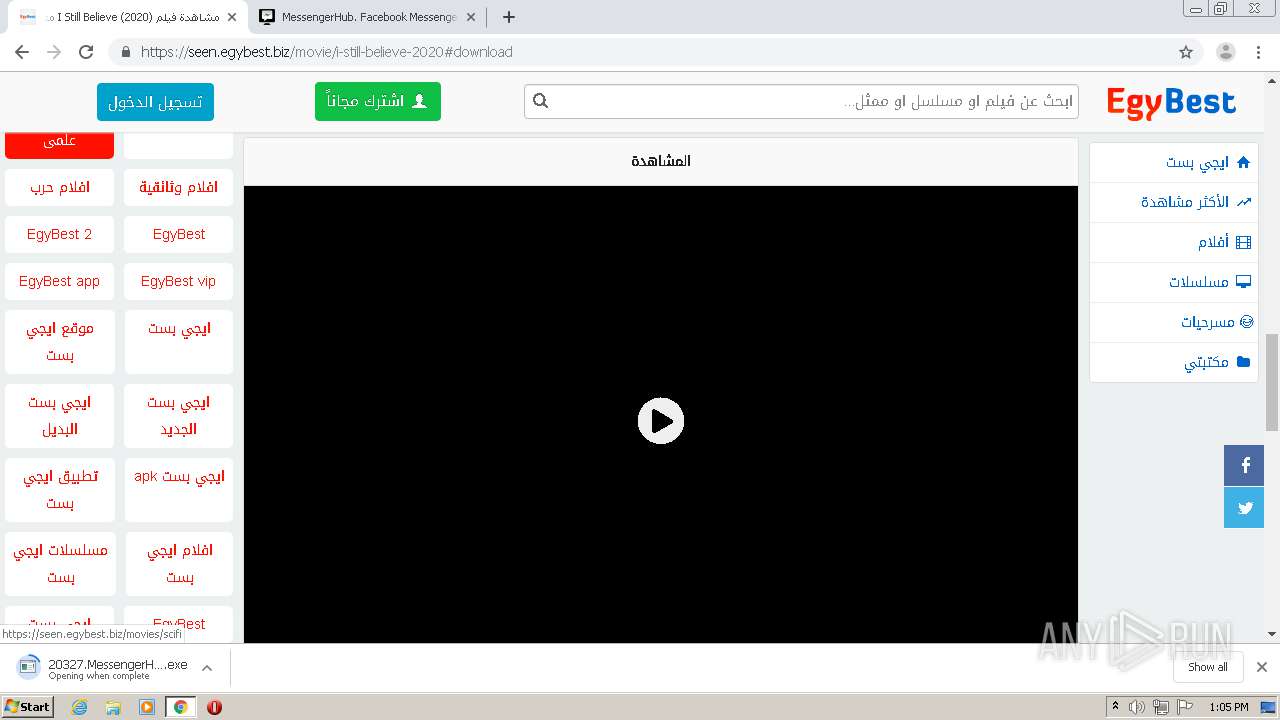Click the افلام حرب tag
1280x720 pixels.
pyautogui.click(x=59, y=187)
